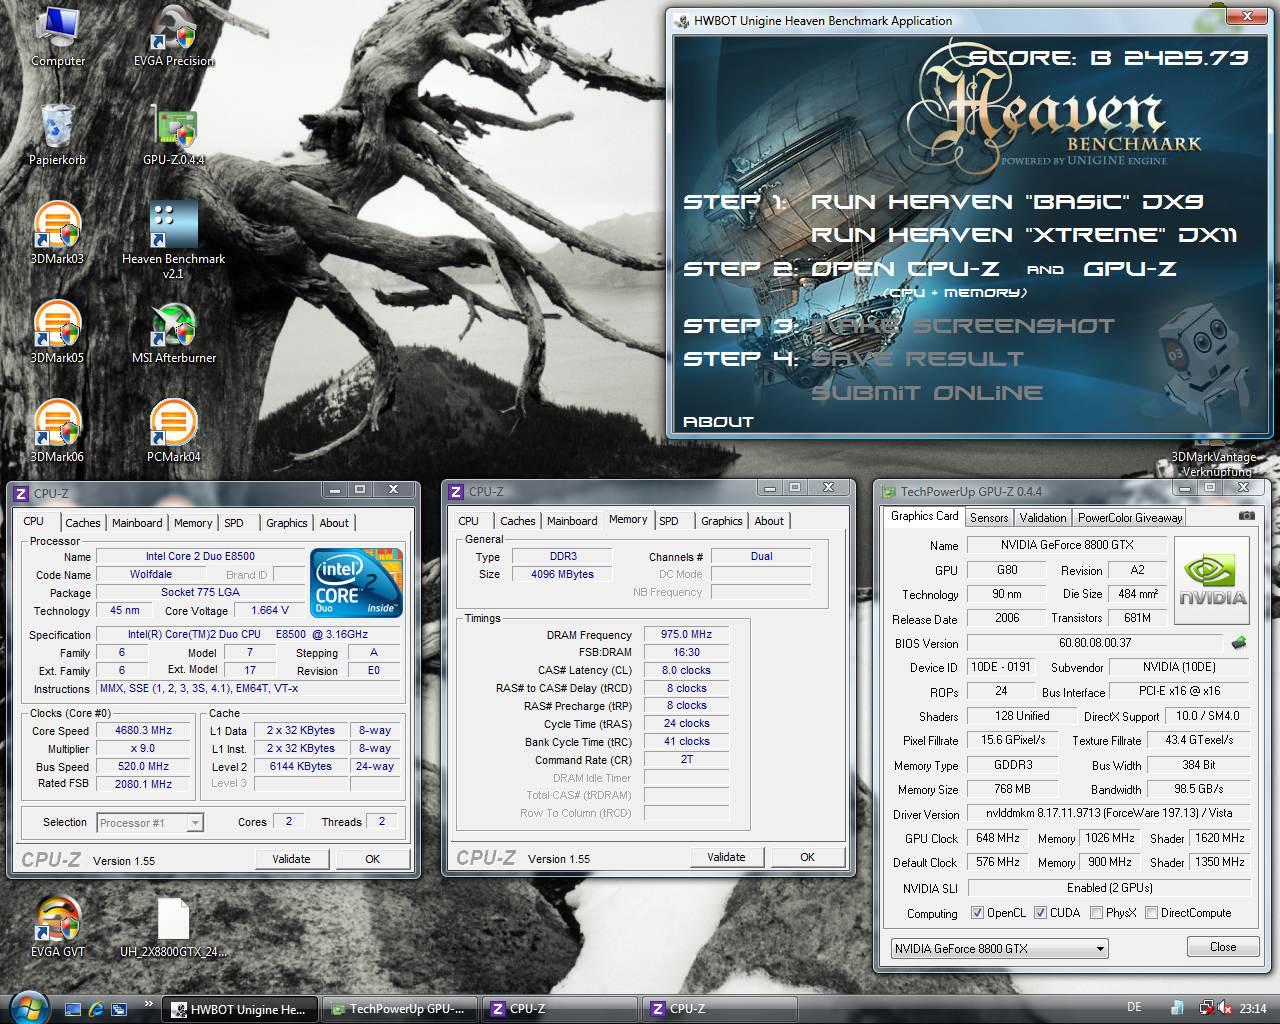Viewport: 1280px width, 1024px height.
Task: Click Run Heaven "Basic" DX9
Action: coord(1007,202)
